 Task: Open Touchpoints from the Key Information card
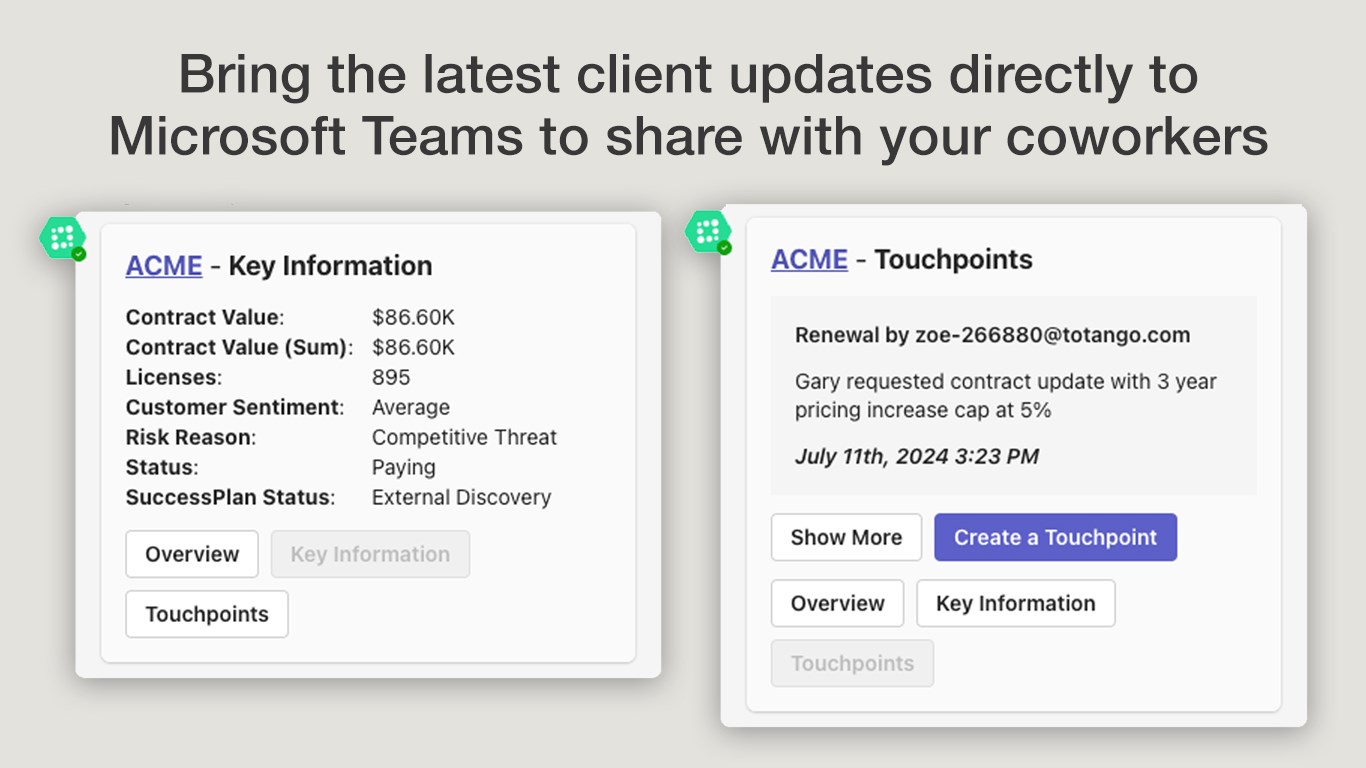click(x=207, y=614)
